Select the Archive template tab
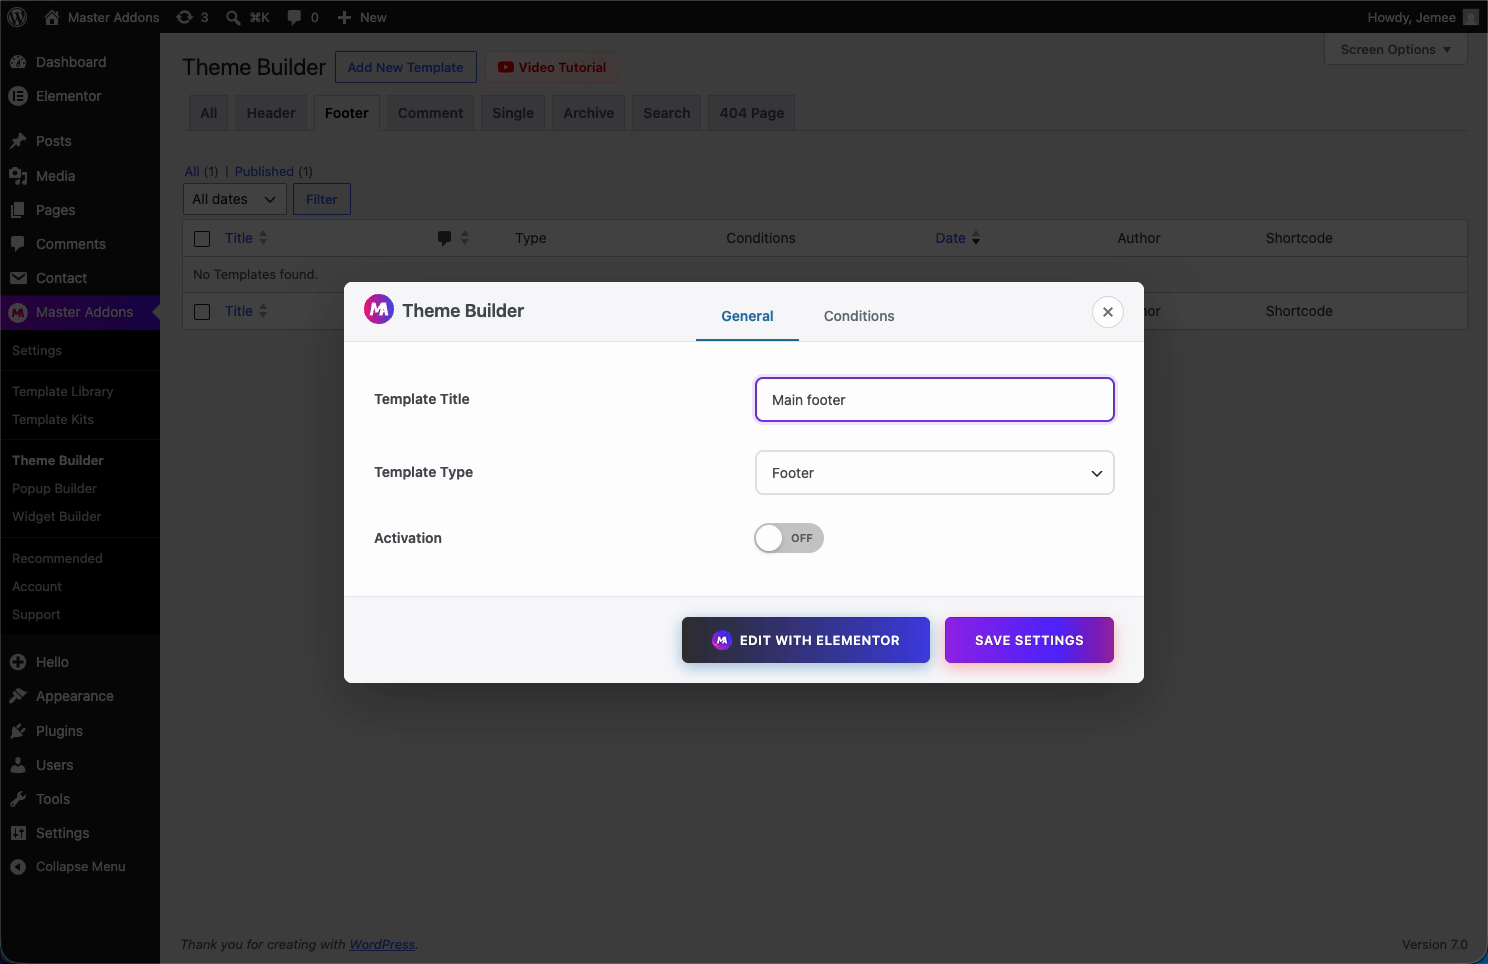1488x964 pixels. click(x=589, y=113)
